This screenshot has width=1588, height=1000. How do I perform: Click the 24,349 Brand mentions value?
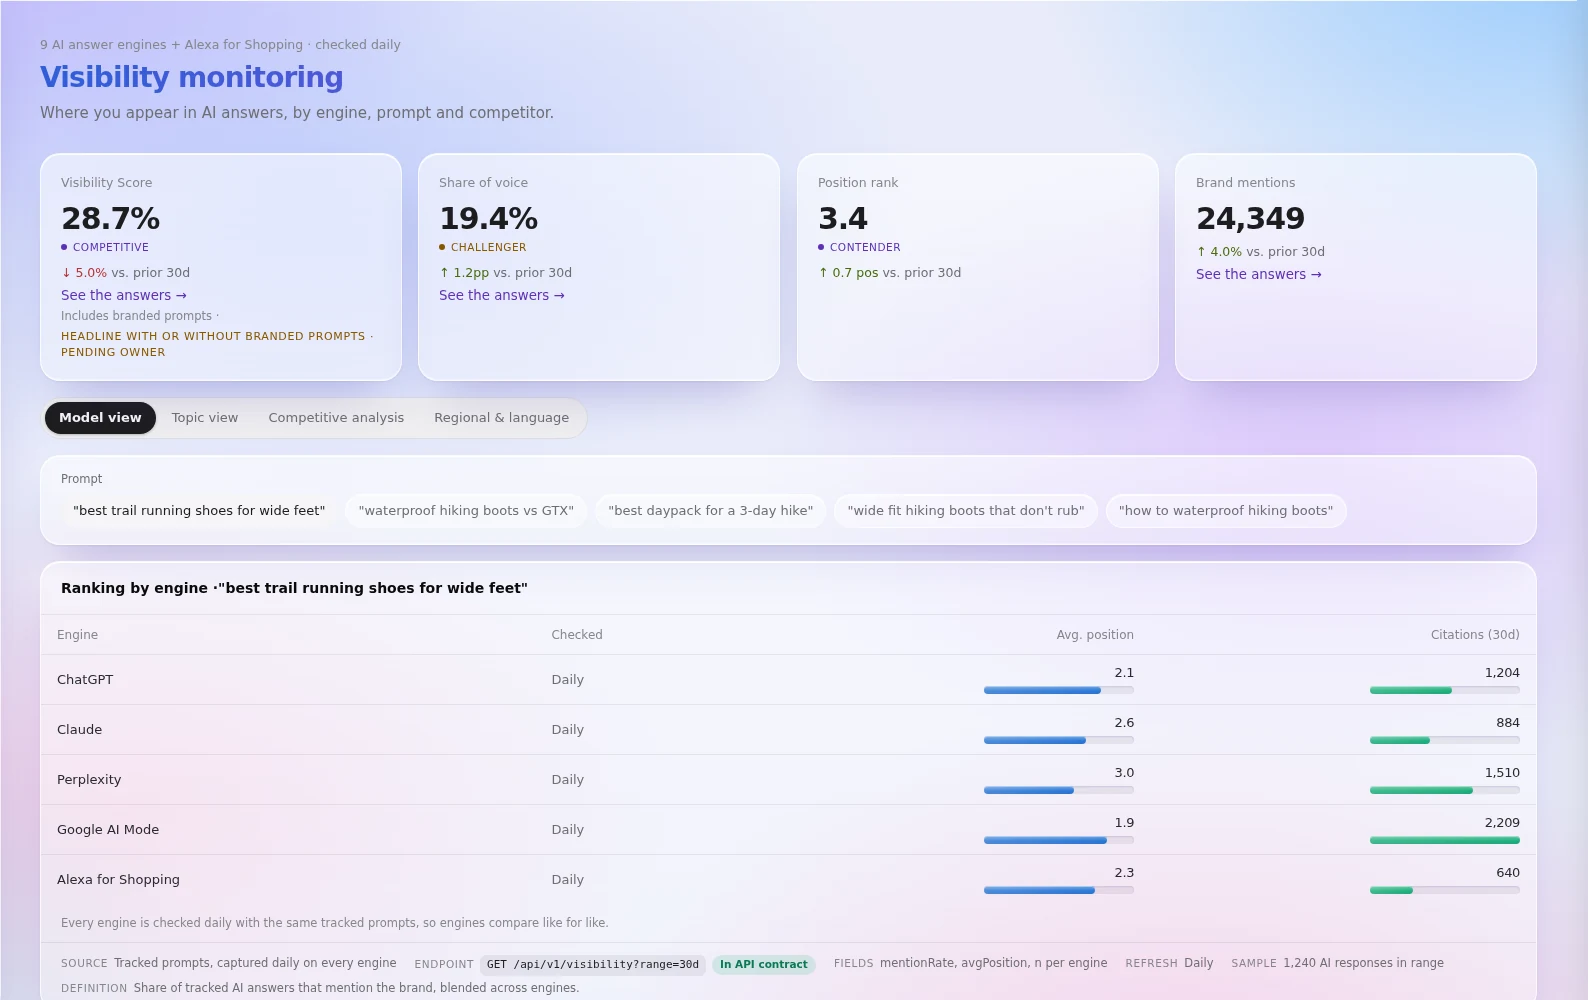(x=1251, y=218)
